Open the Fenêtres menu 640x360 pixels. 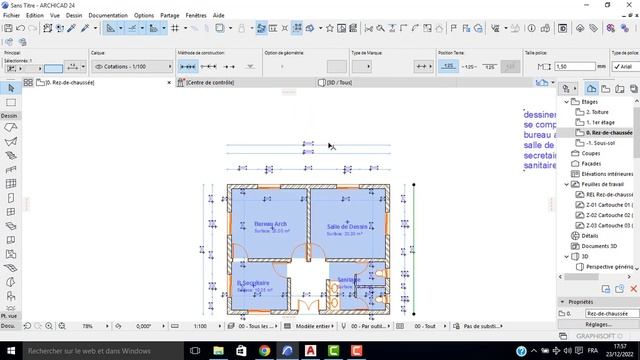click(x=196, y=16)
